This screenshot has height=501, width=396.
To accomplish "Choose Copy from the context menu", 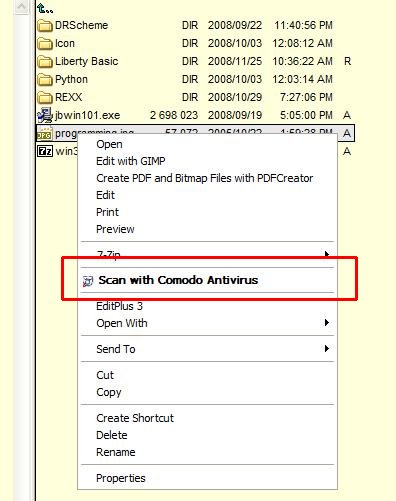I will point(109,392).
